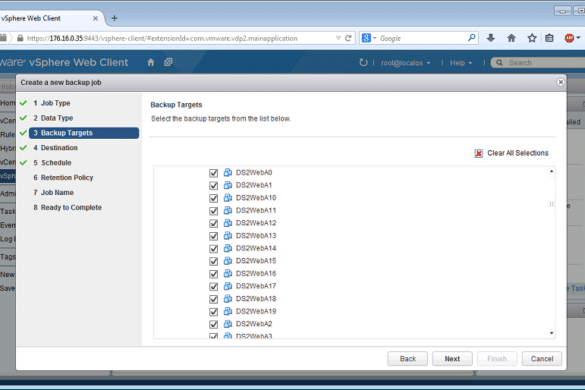
Task: Go to step 8 Ready to Complete
Action: tap(67, 208)
